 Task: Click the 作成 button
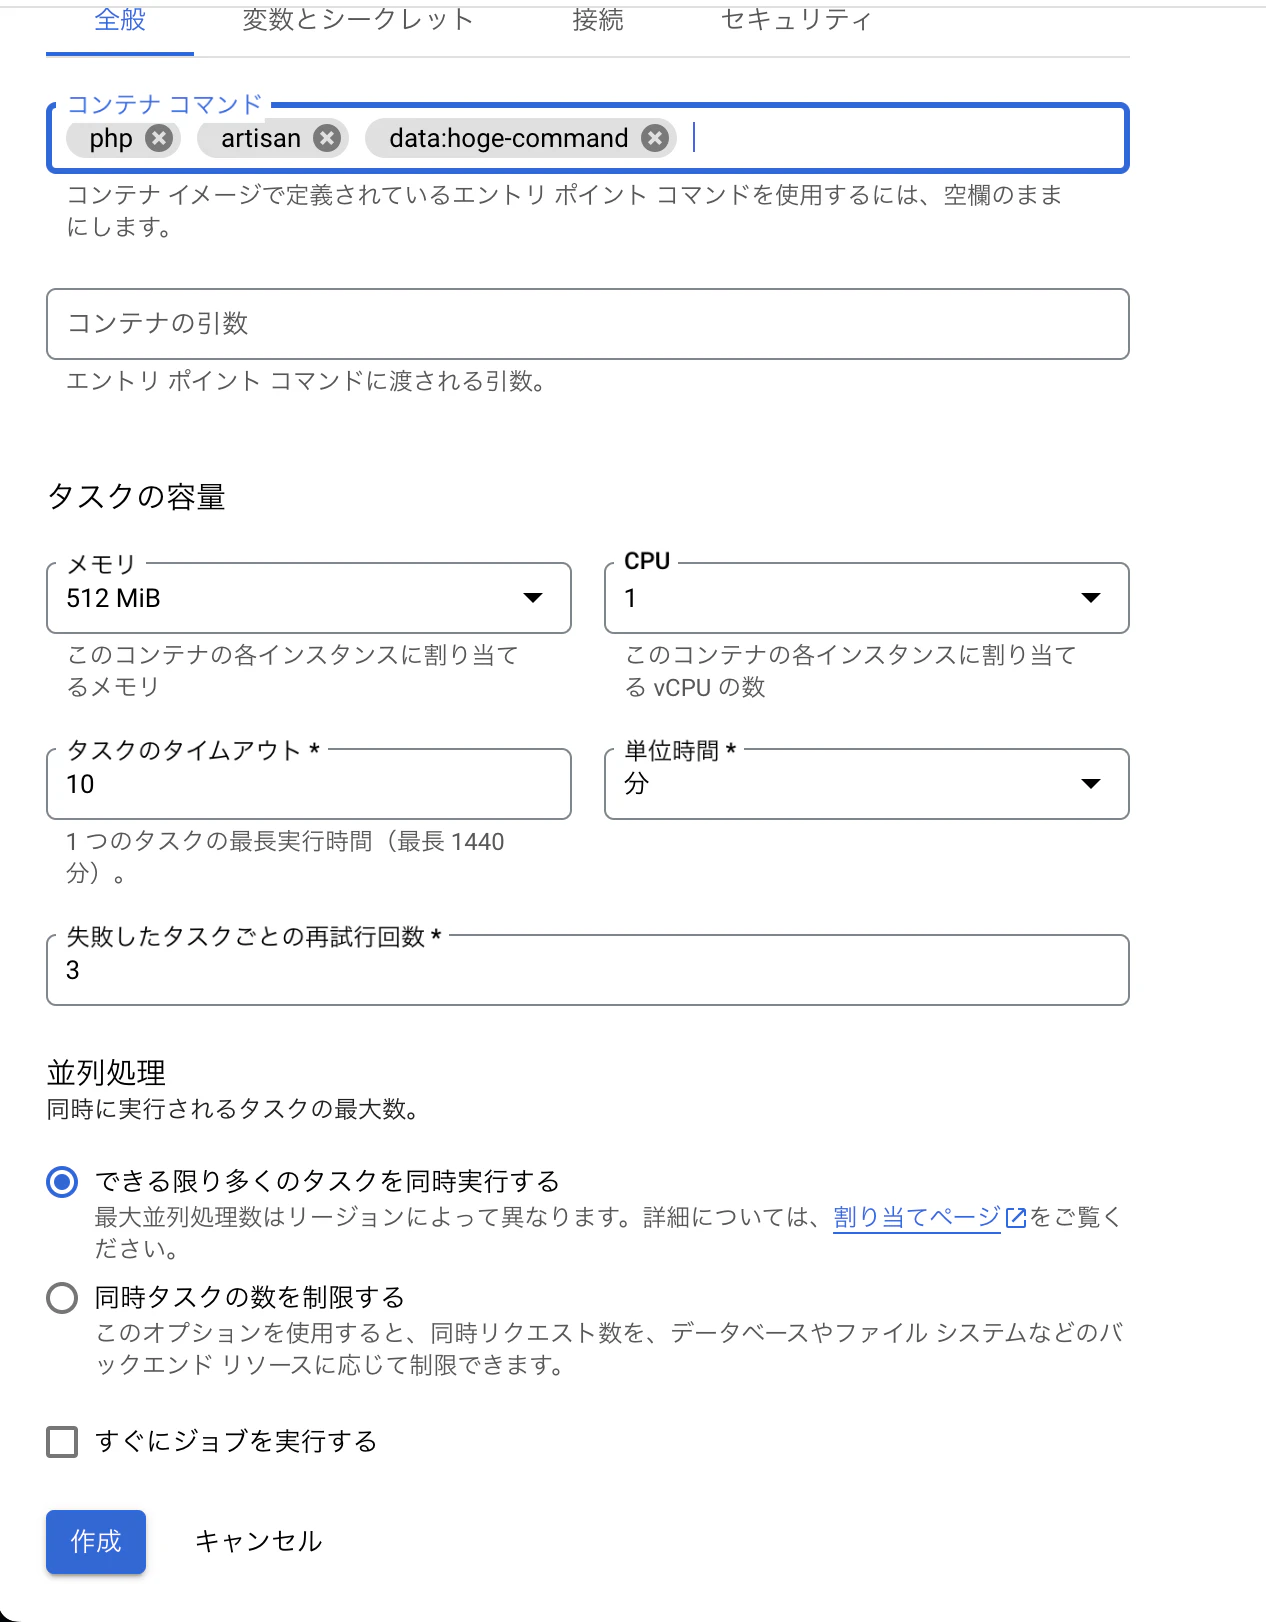(96, 1541)
